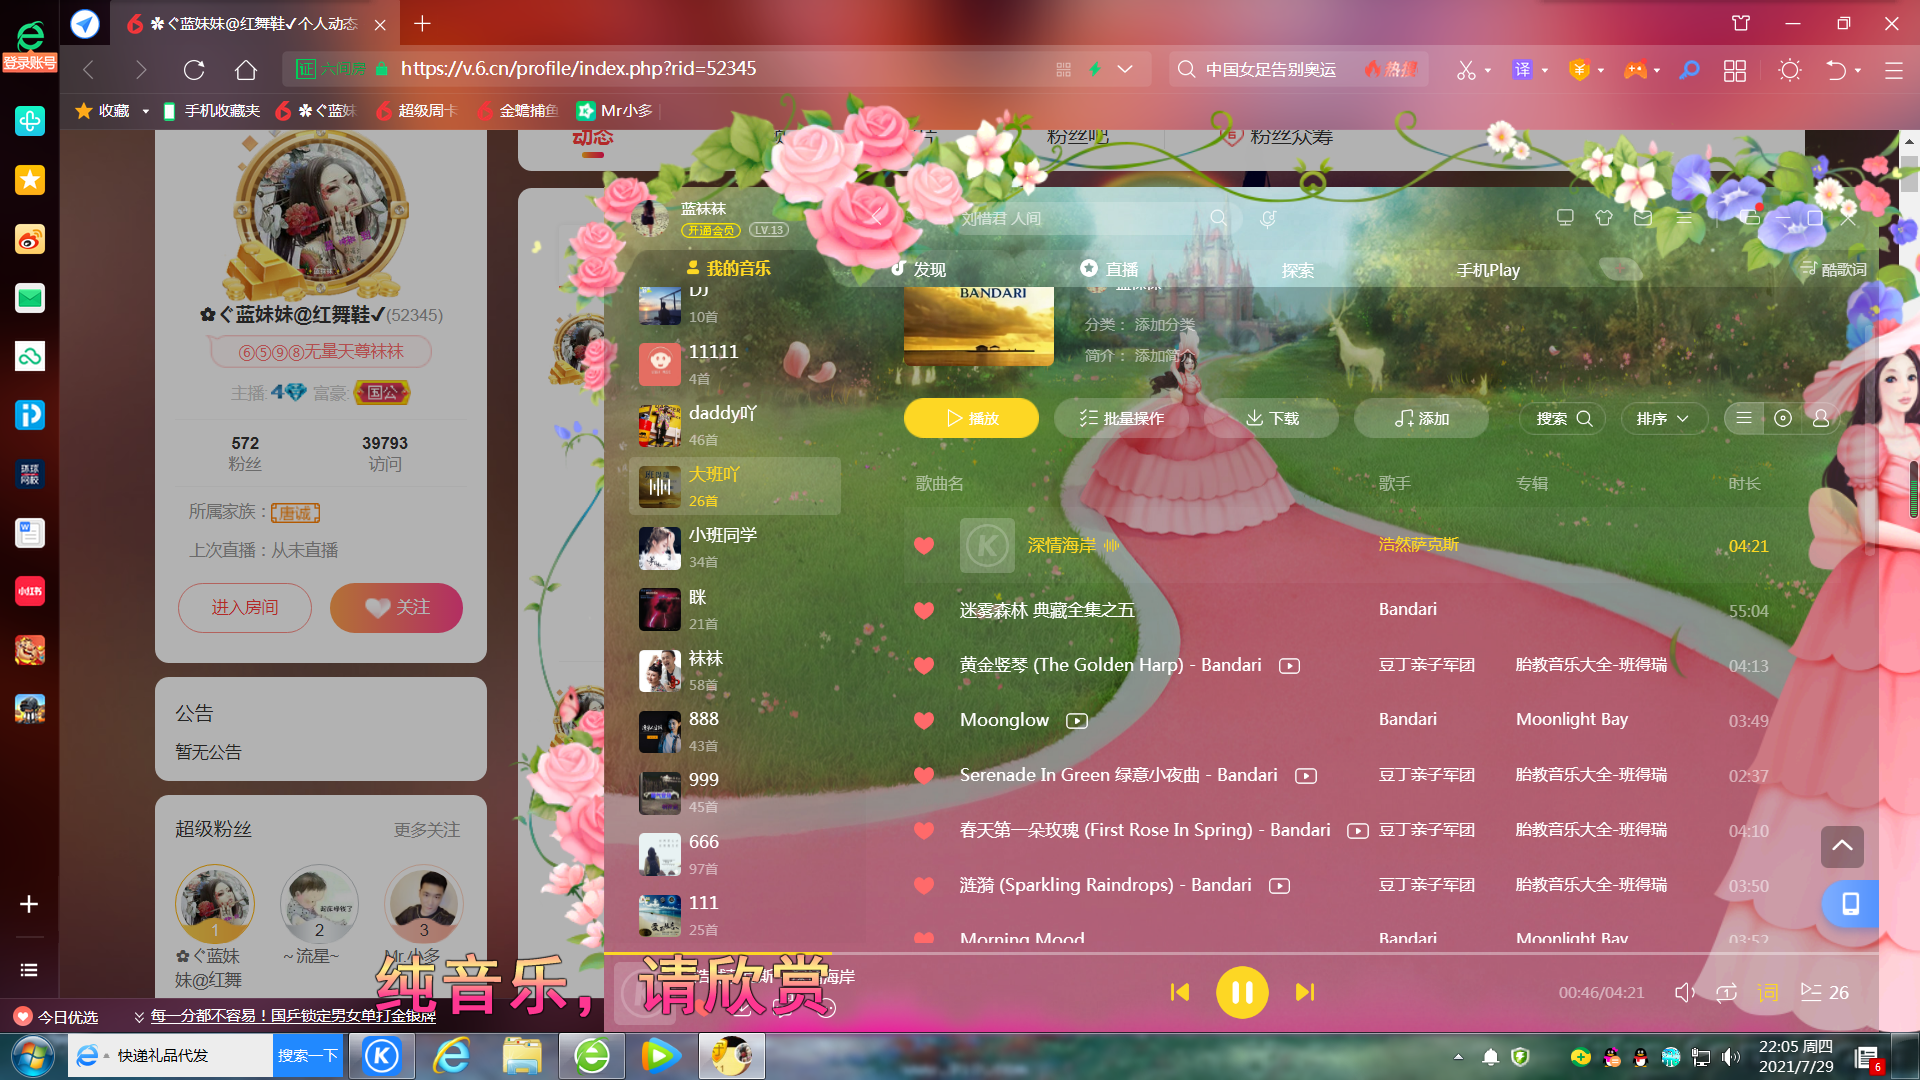Expand the address bar history dropdown
Image resolution: width=1920 pixels, height=1080 pixels.
click(1125, 69)
